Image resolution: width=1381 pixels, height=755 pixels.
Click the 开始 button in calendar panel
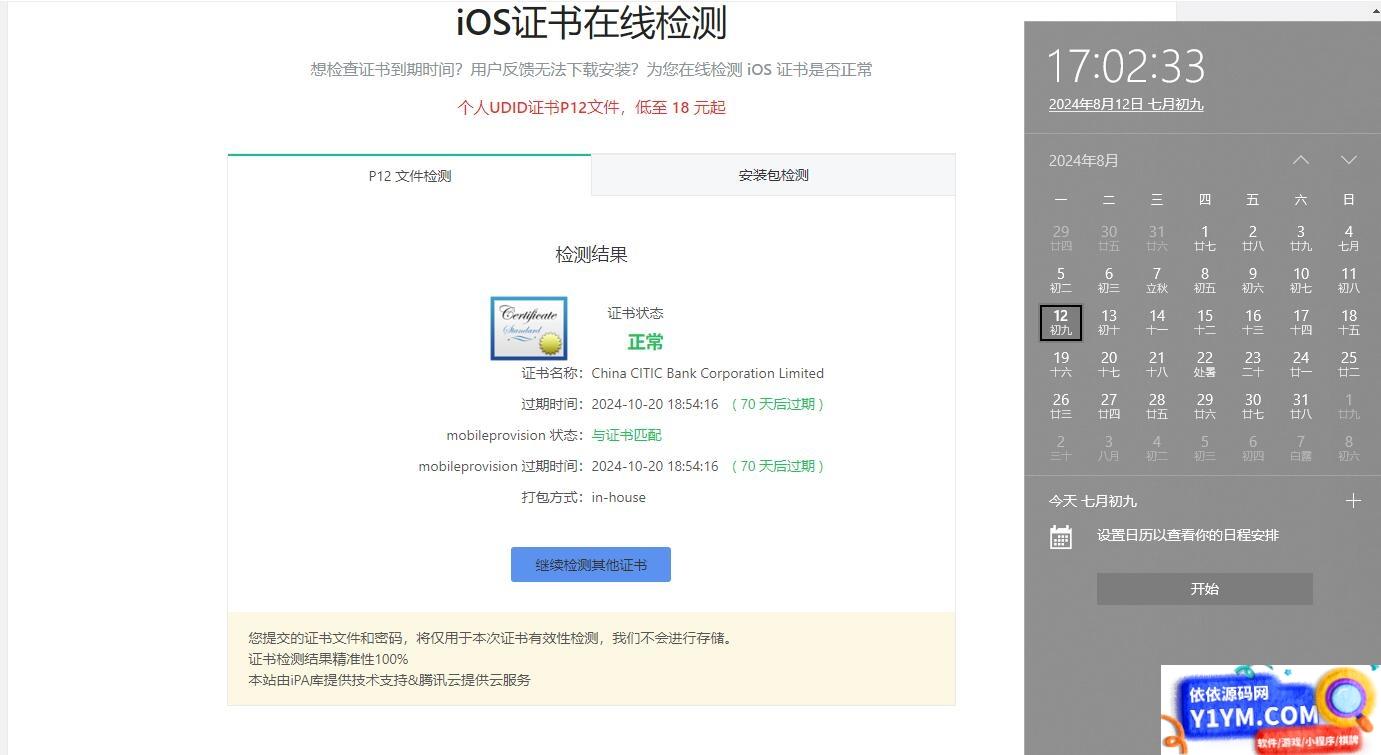[x=1204, y=589]
